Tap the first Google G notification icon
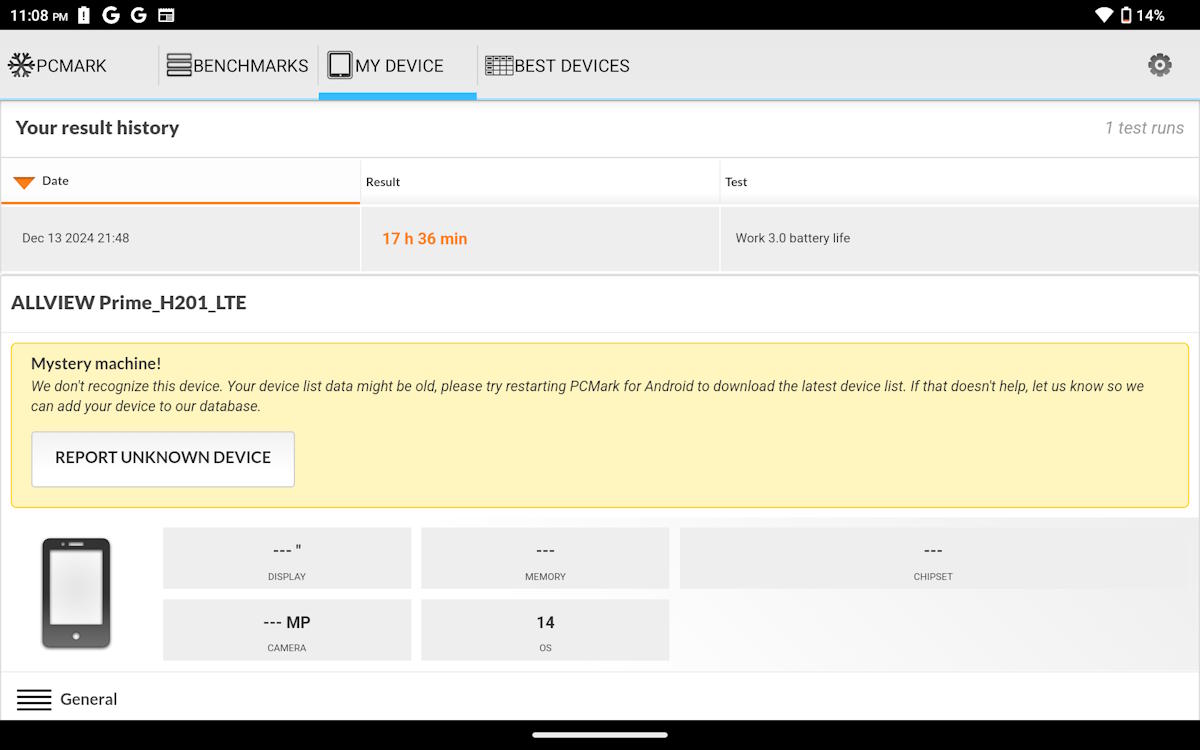Viewport: 1200px width, 750px height. 111,15
